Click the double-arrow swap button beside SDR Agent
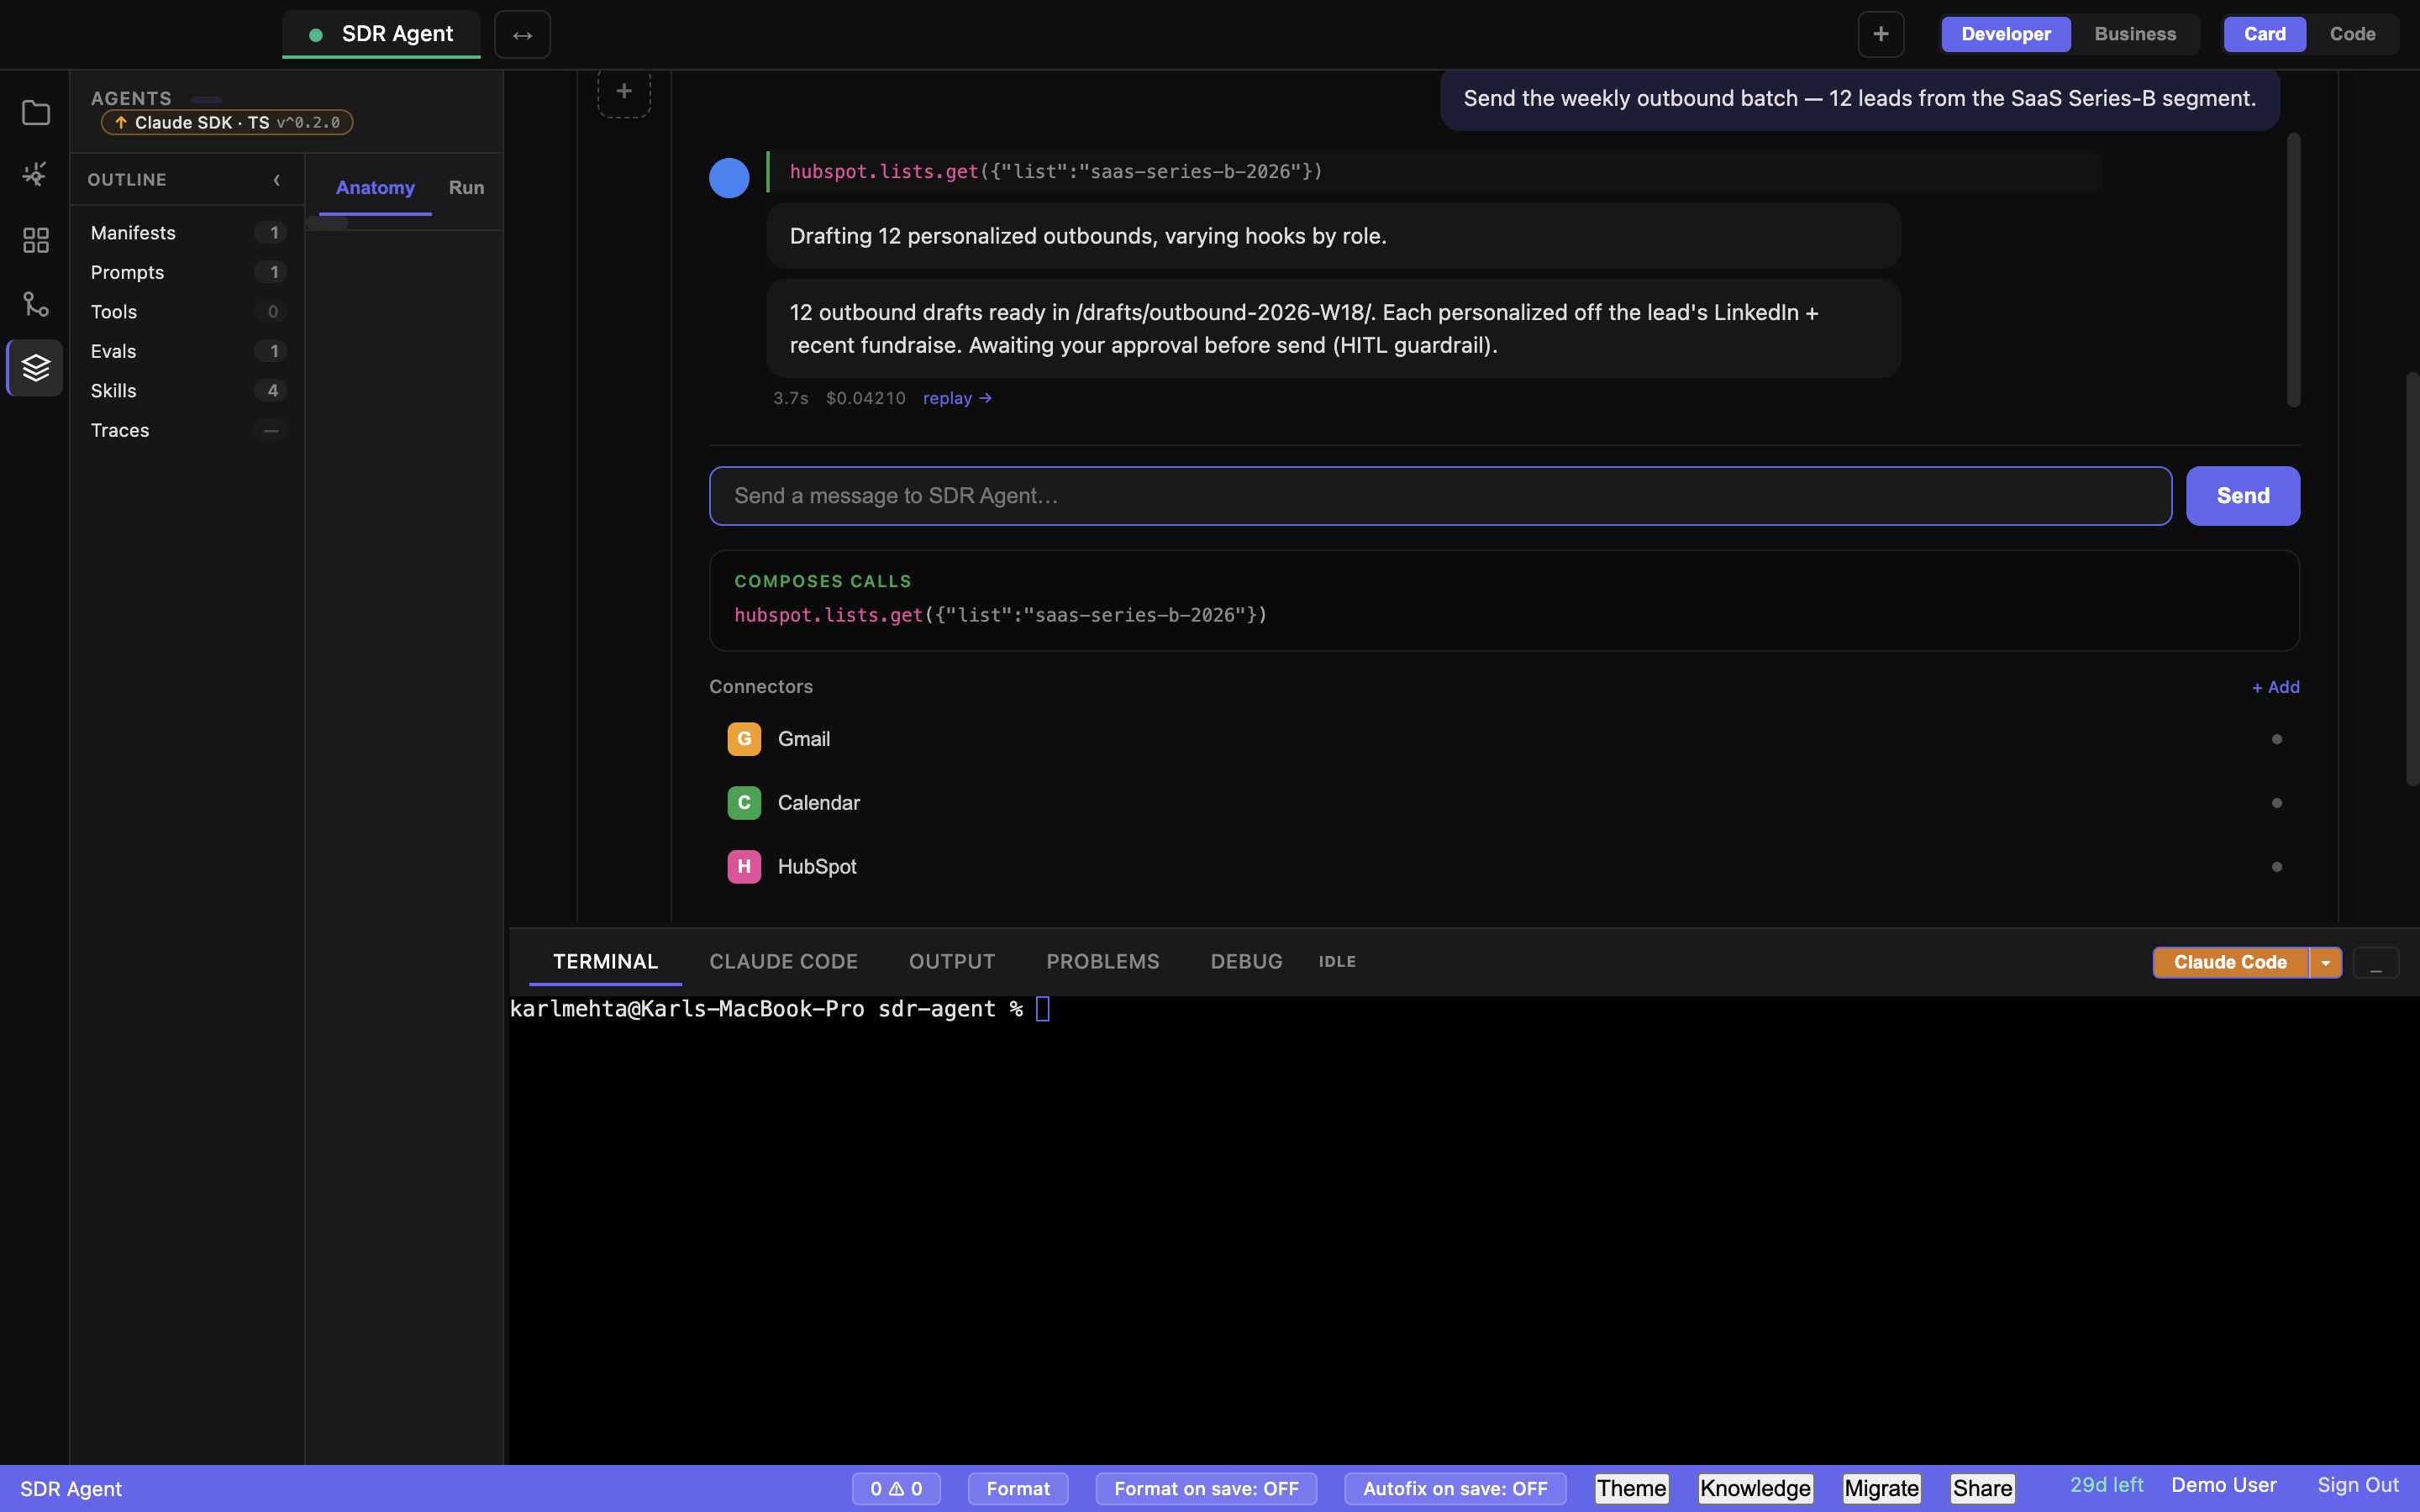 pos(522,35)
